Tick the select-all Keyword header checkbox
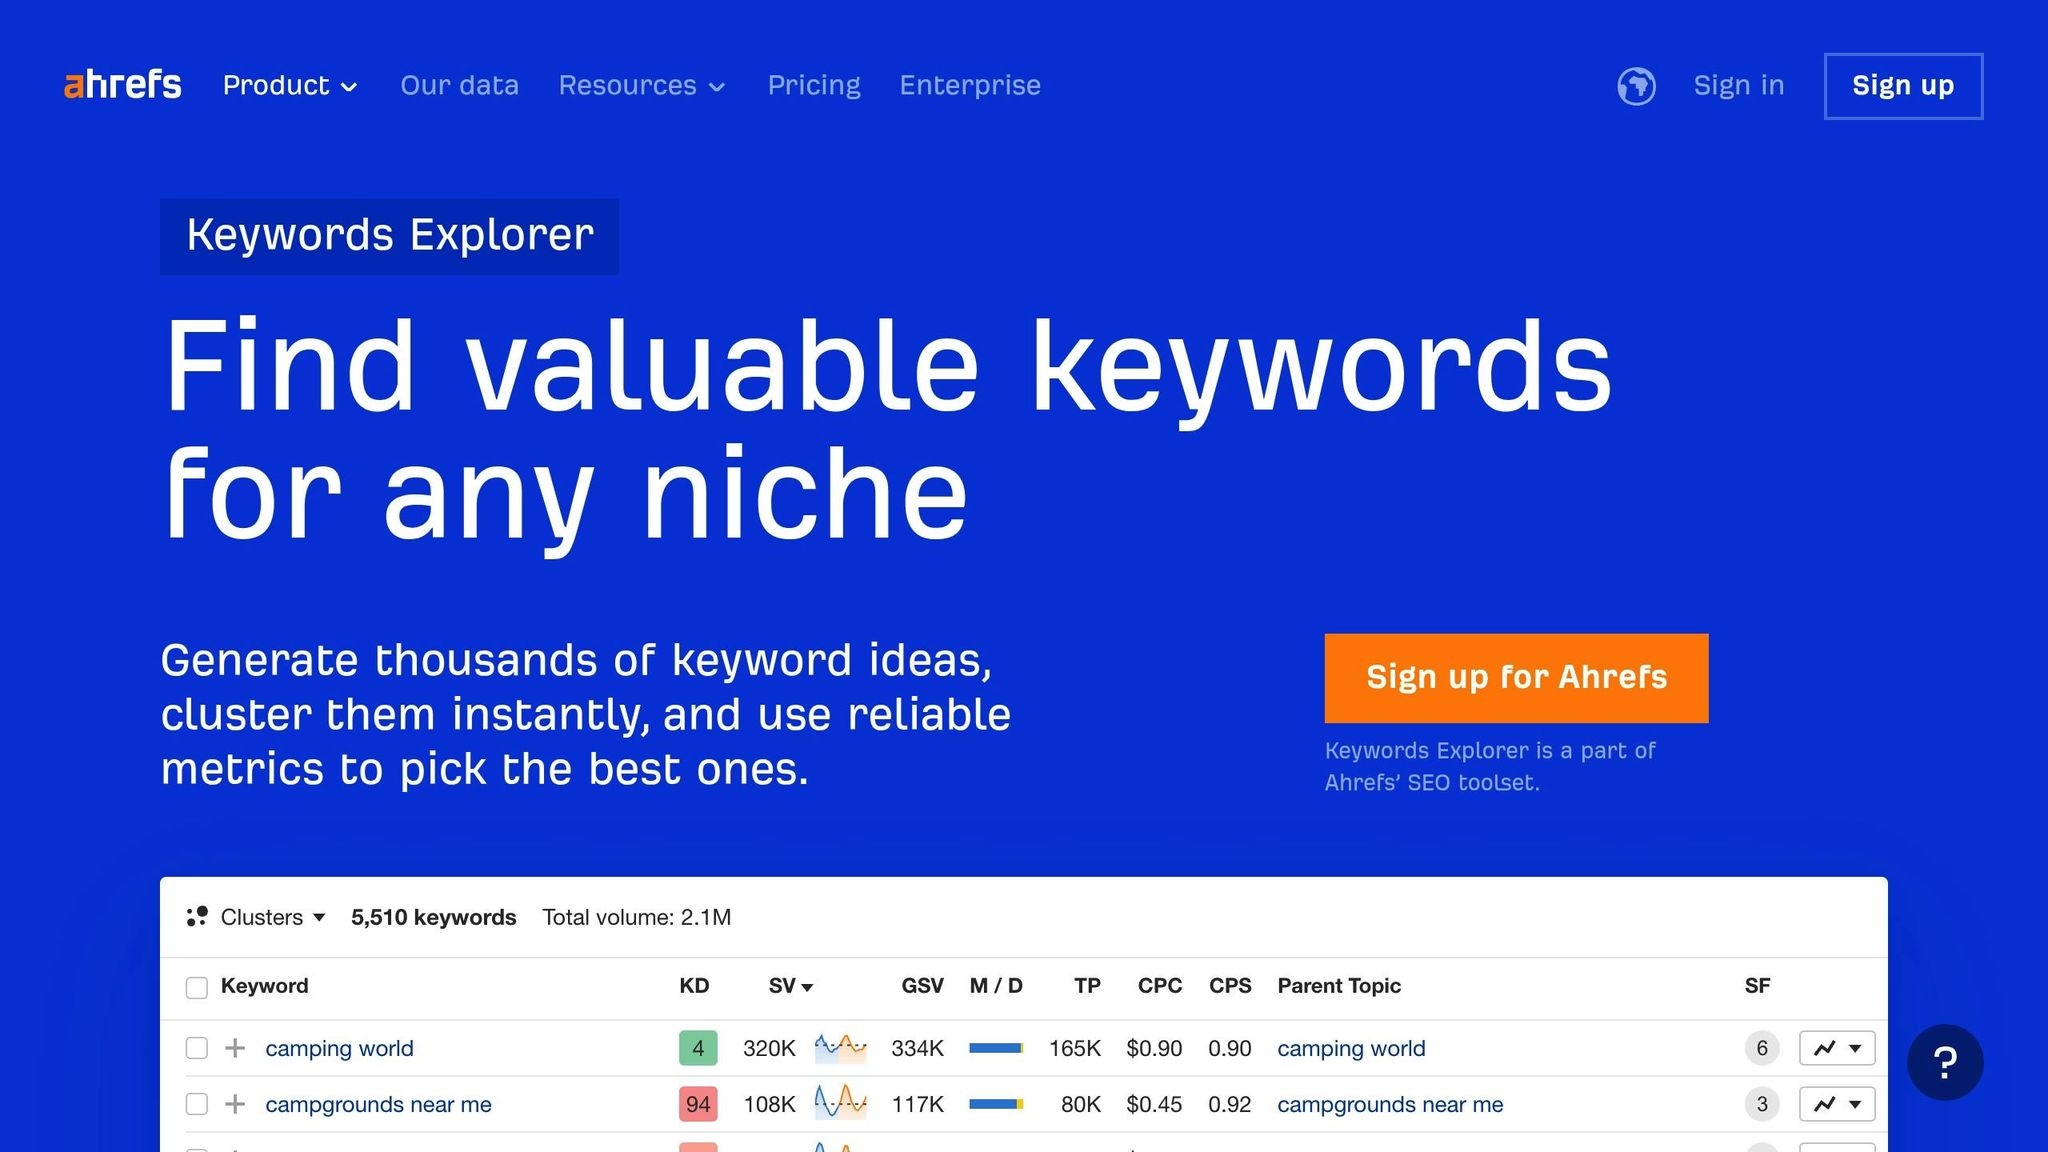2048x1152 pixels. coord(197,988)
